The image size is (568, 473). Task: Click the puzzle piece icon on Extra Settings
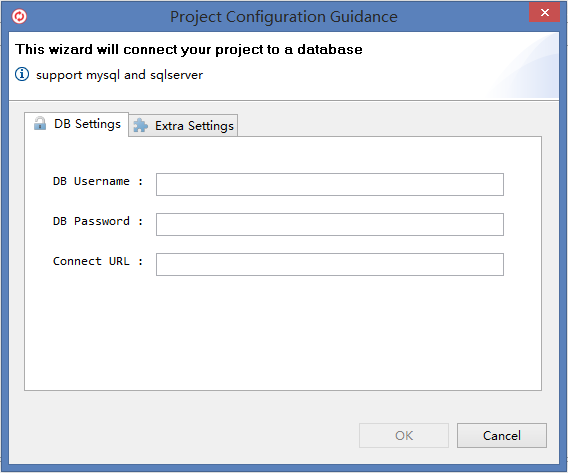click(x=141, y=125)
